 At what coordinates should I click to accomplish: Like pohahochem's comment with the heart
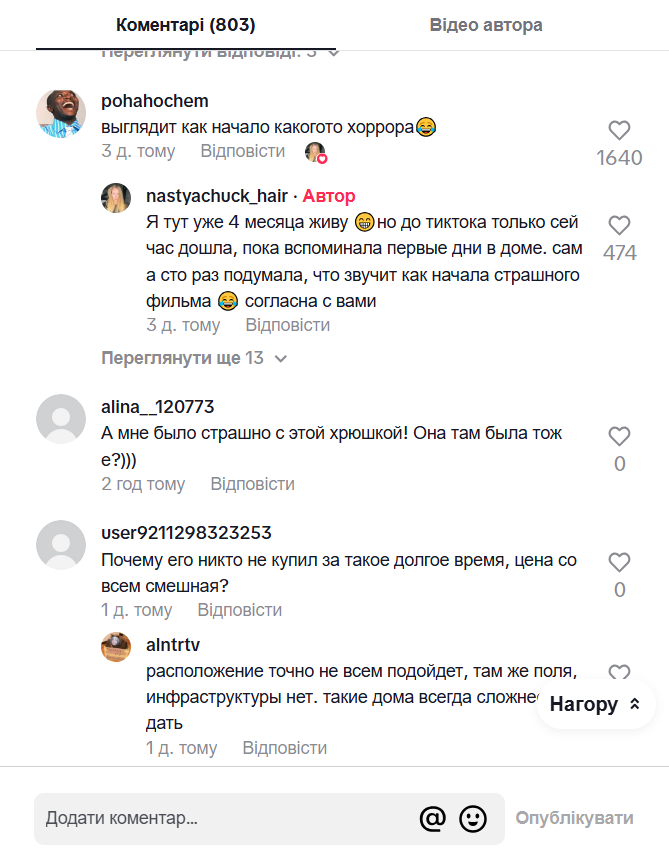click(619, 130)
